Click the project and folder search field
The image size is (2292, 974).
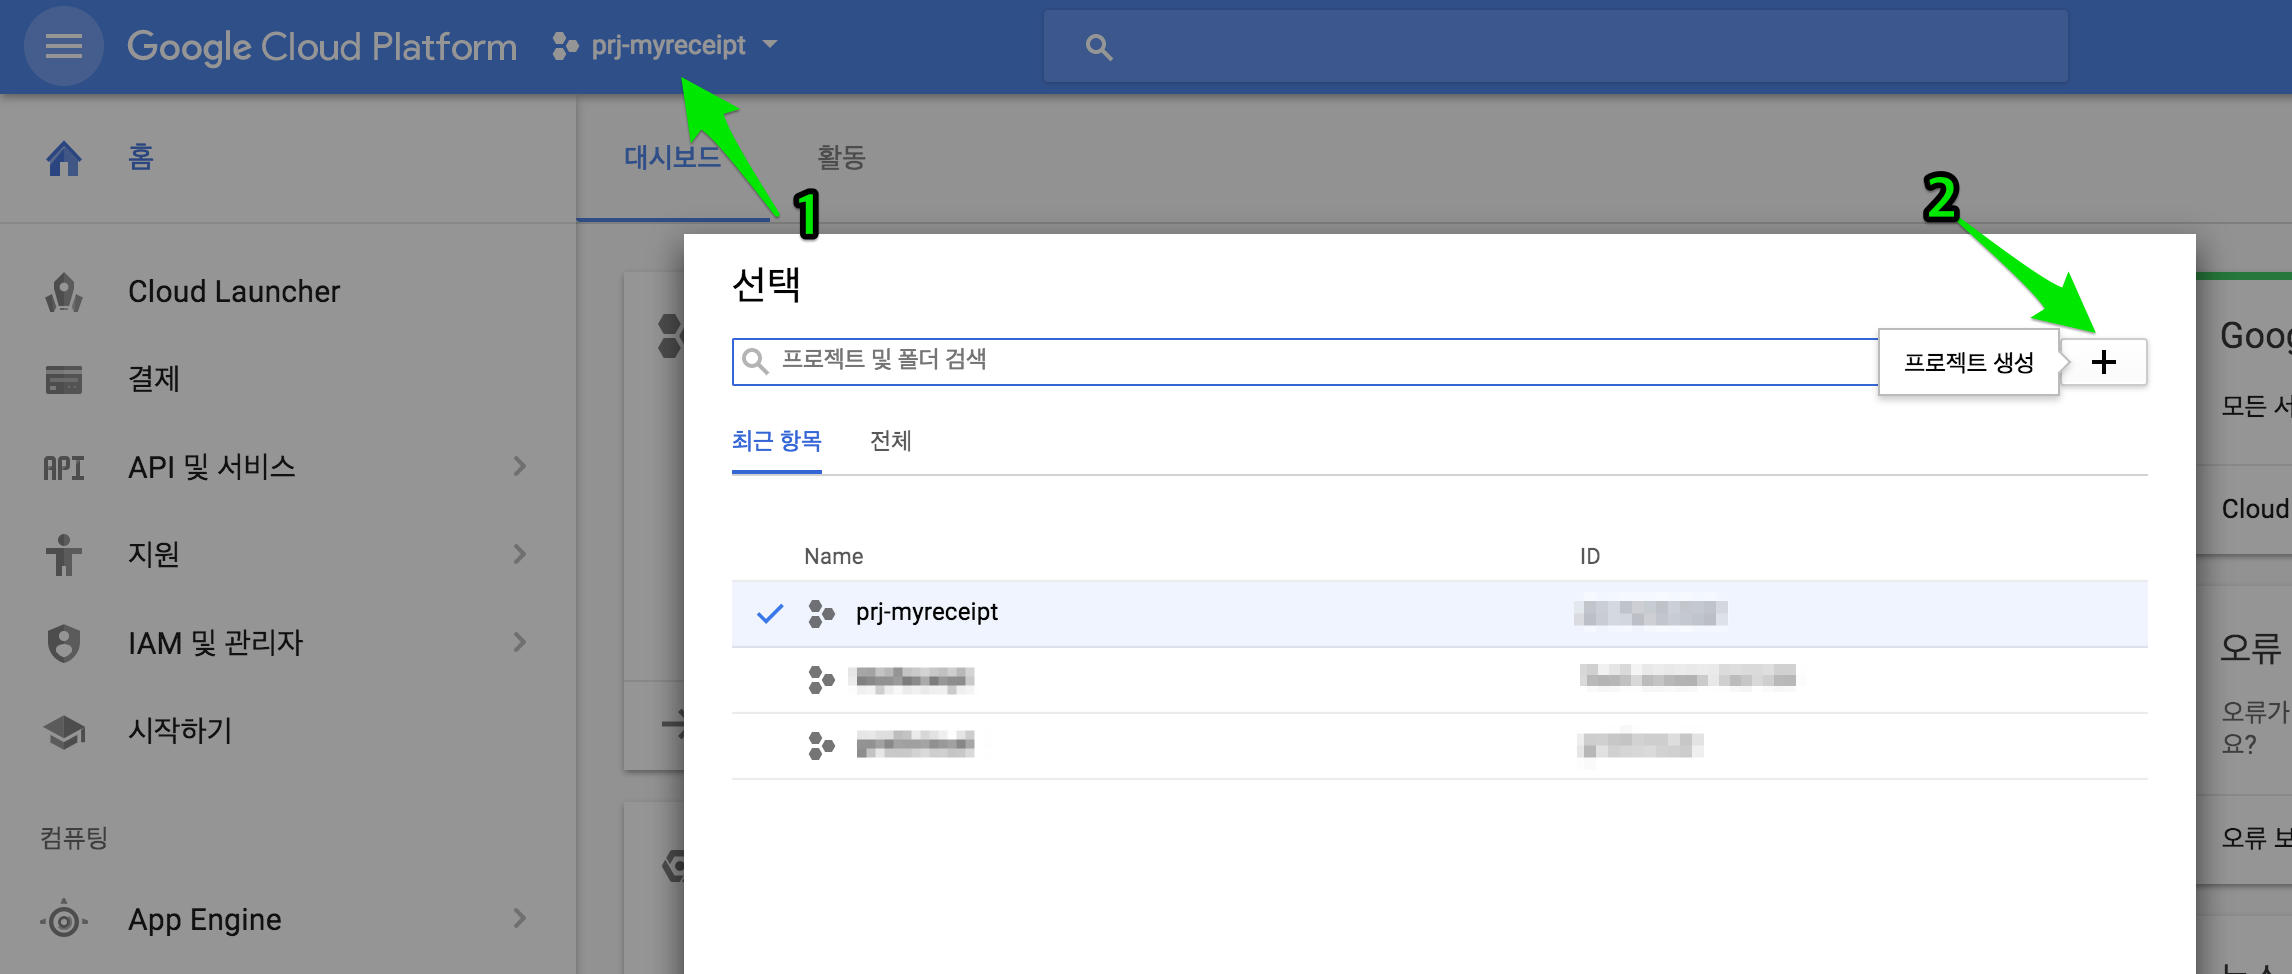tap(1305, 361)
